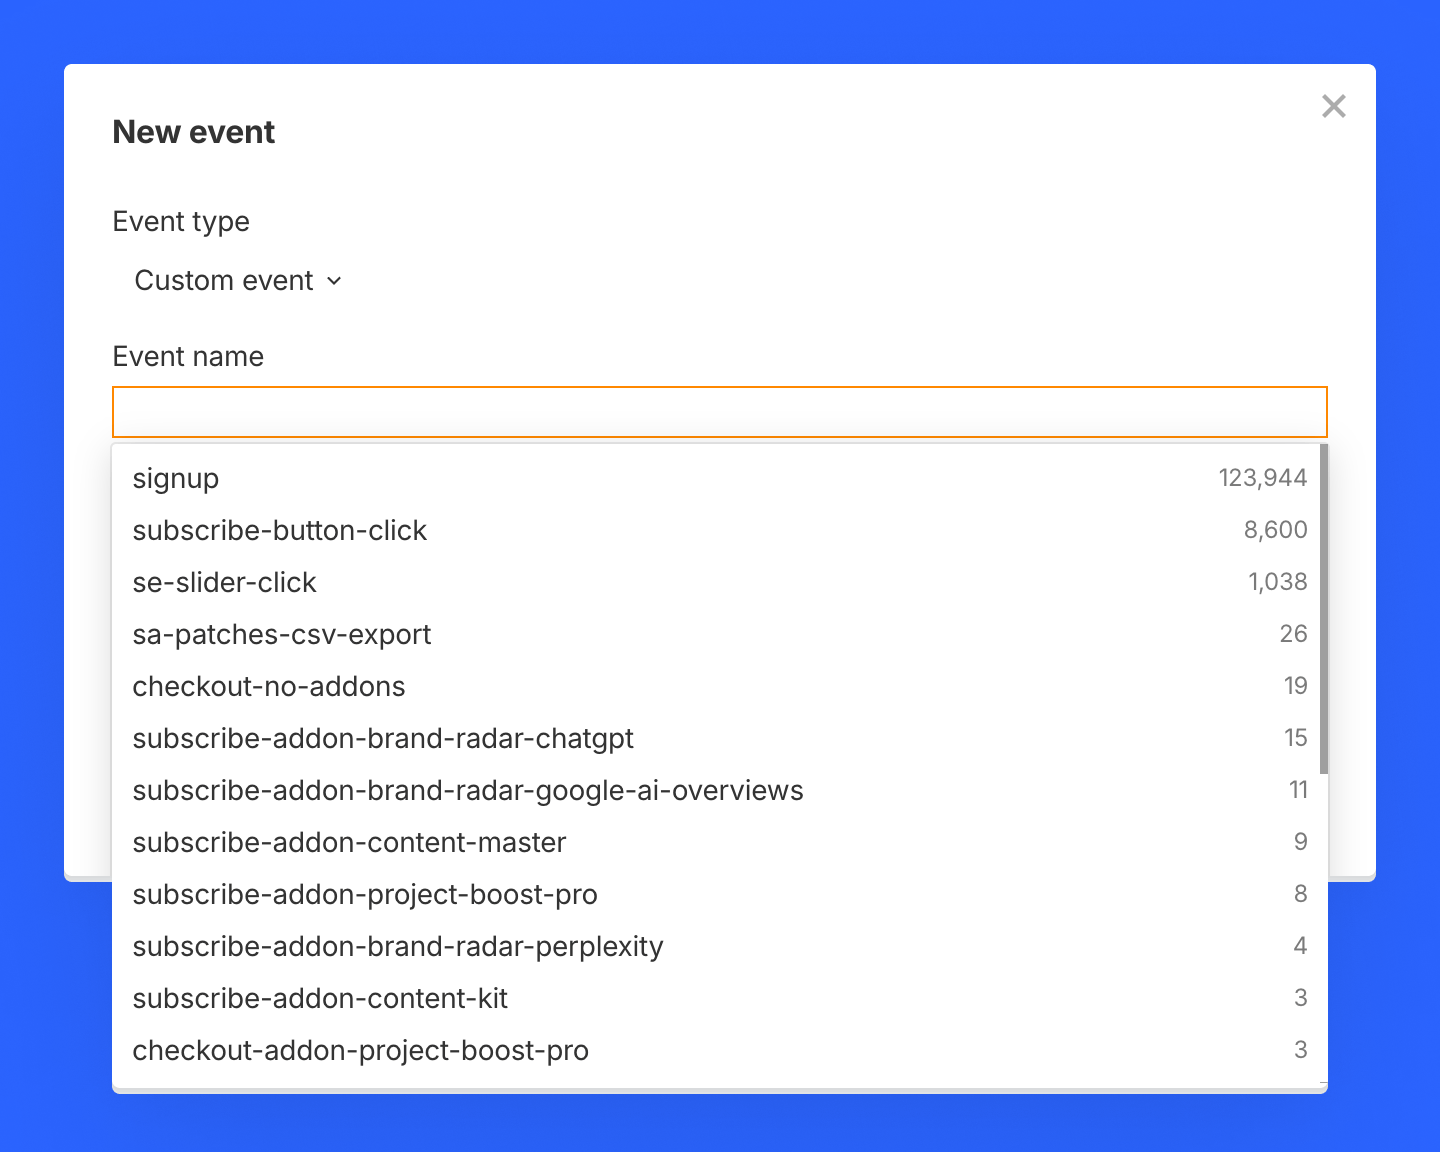The image size is (1440, 1152).
Task: Choose the subscribe-addon-content-kit event
Action: pos(320,999)
